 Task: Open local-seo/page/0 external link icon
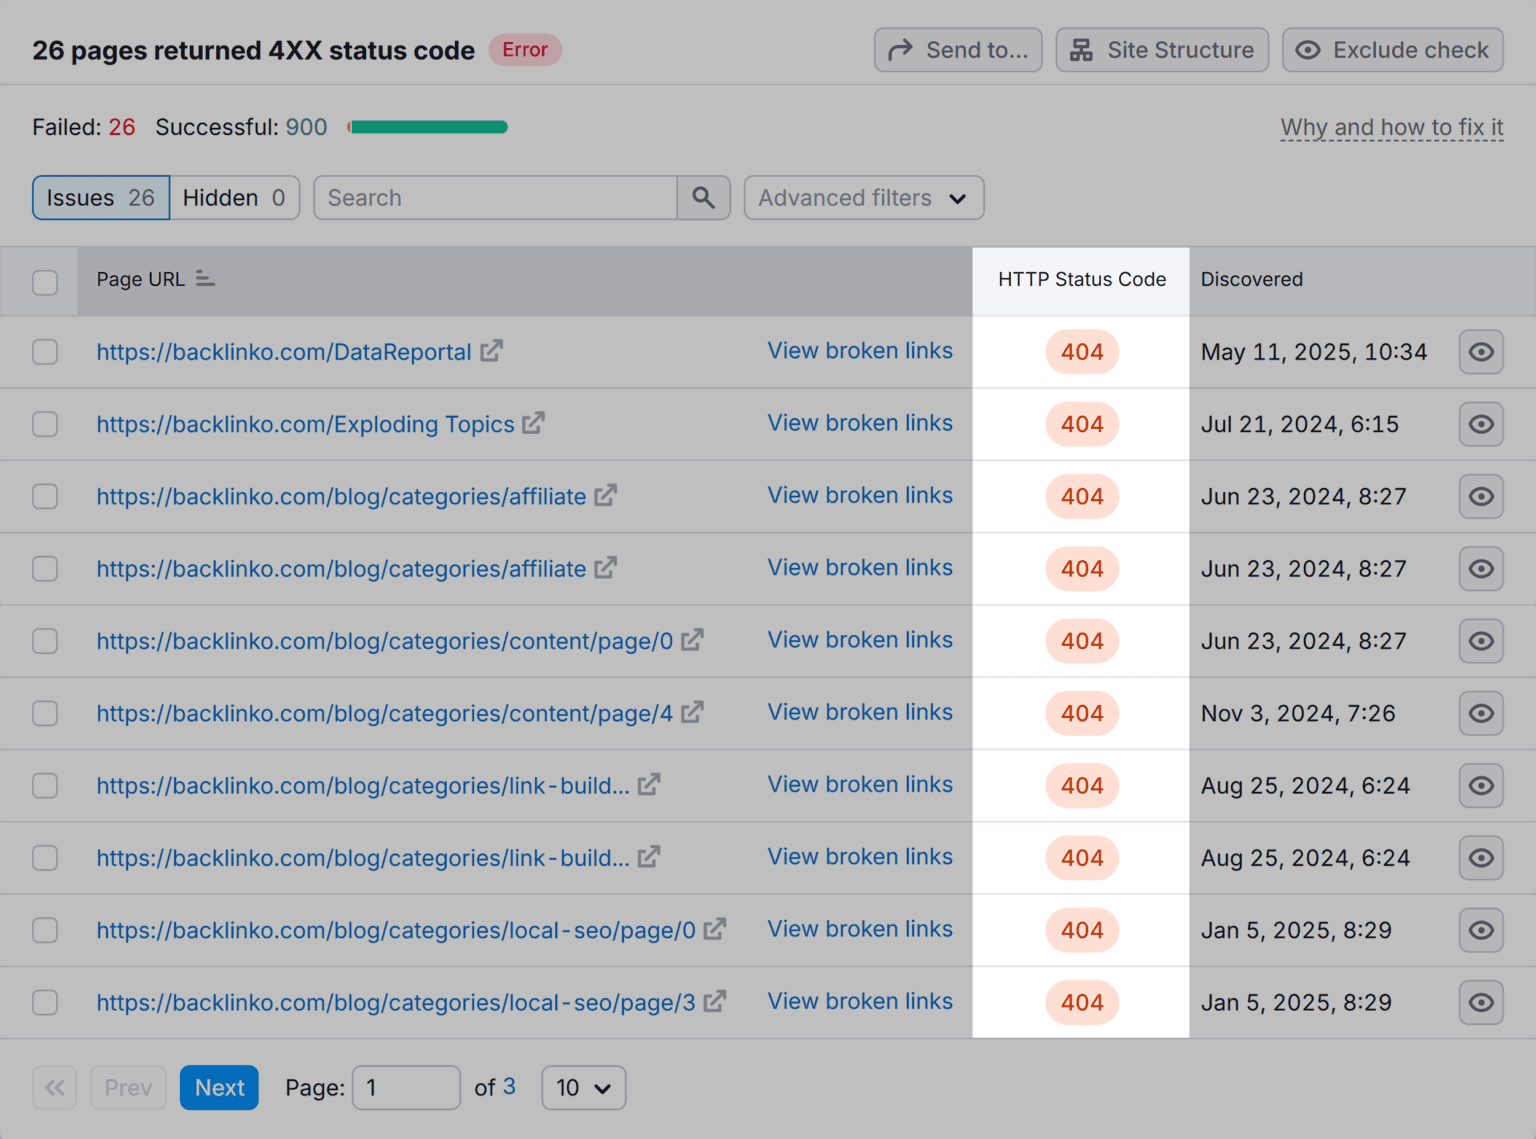click(x=714, y=929)
